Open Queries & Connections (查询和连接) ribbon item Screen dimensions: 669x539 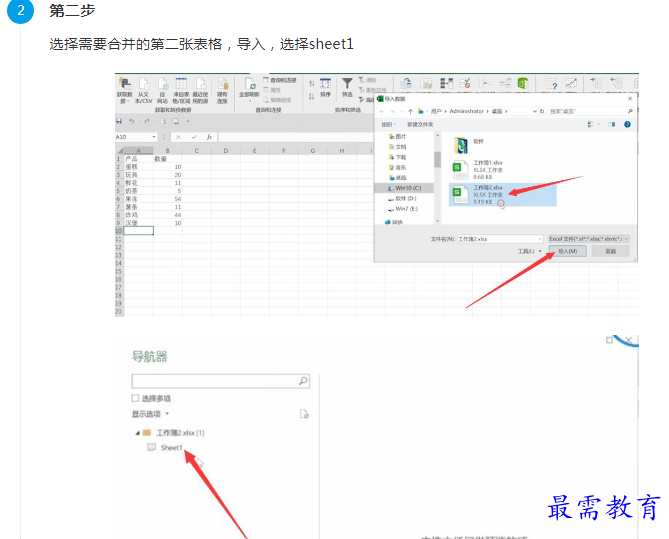[279, 80]
